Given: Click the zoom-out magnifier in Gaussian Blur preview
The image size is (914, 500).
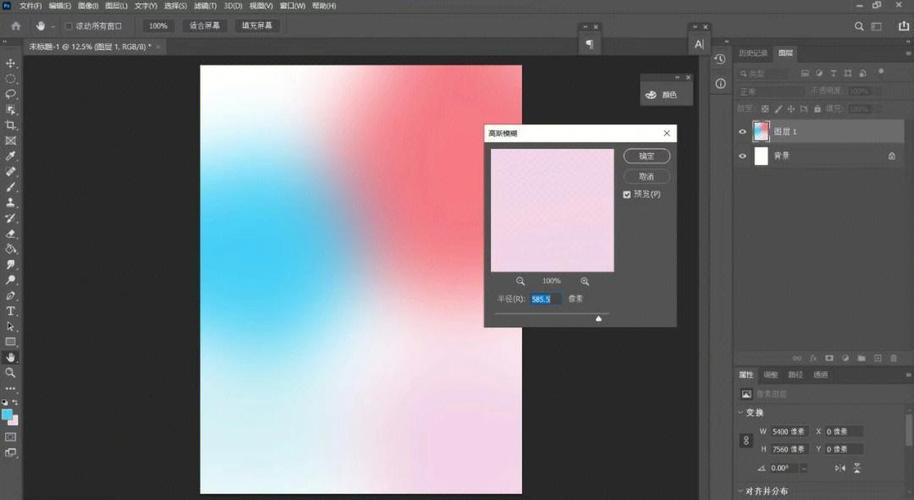Looking at the screenshot, I should [521, 281].
